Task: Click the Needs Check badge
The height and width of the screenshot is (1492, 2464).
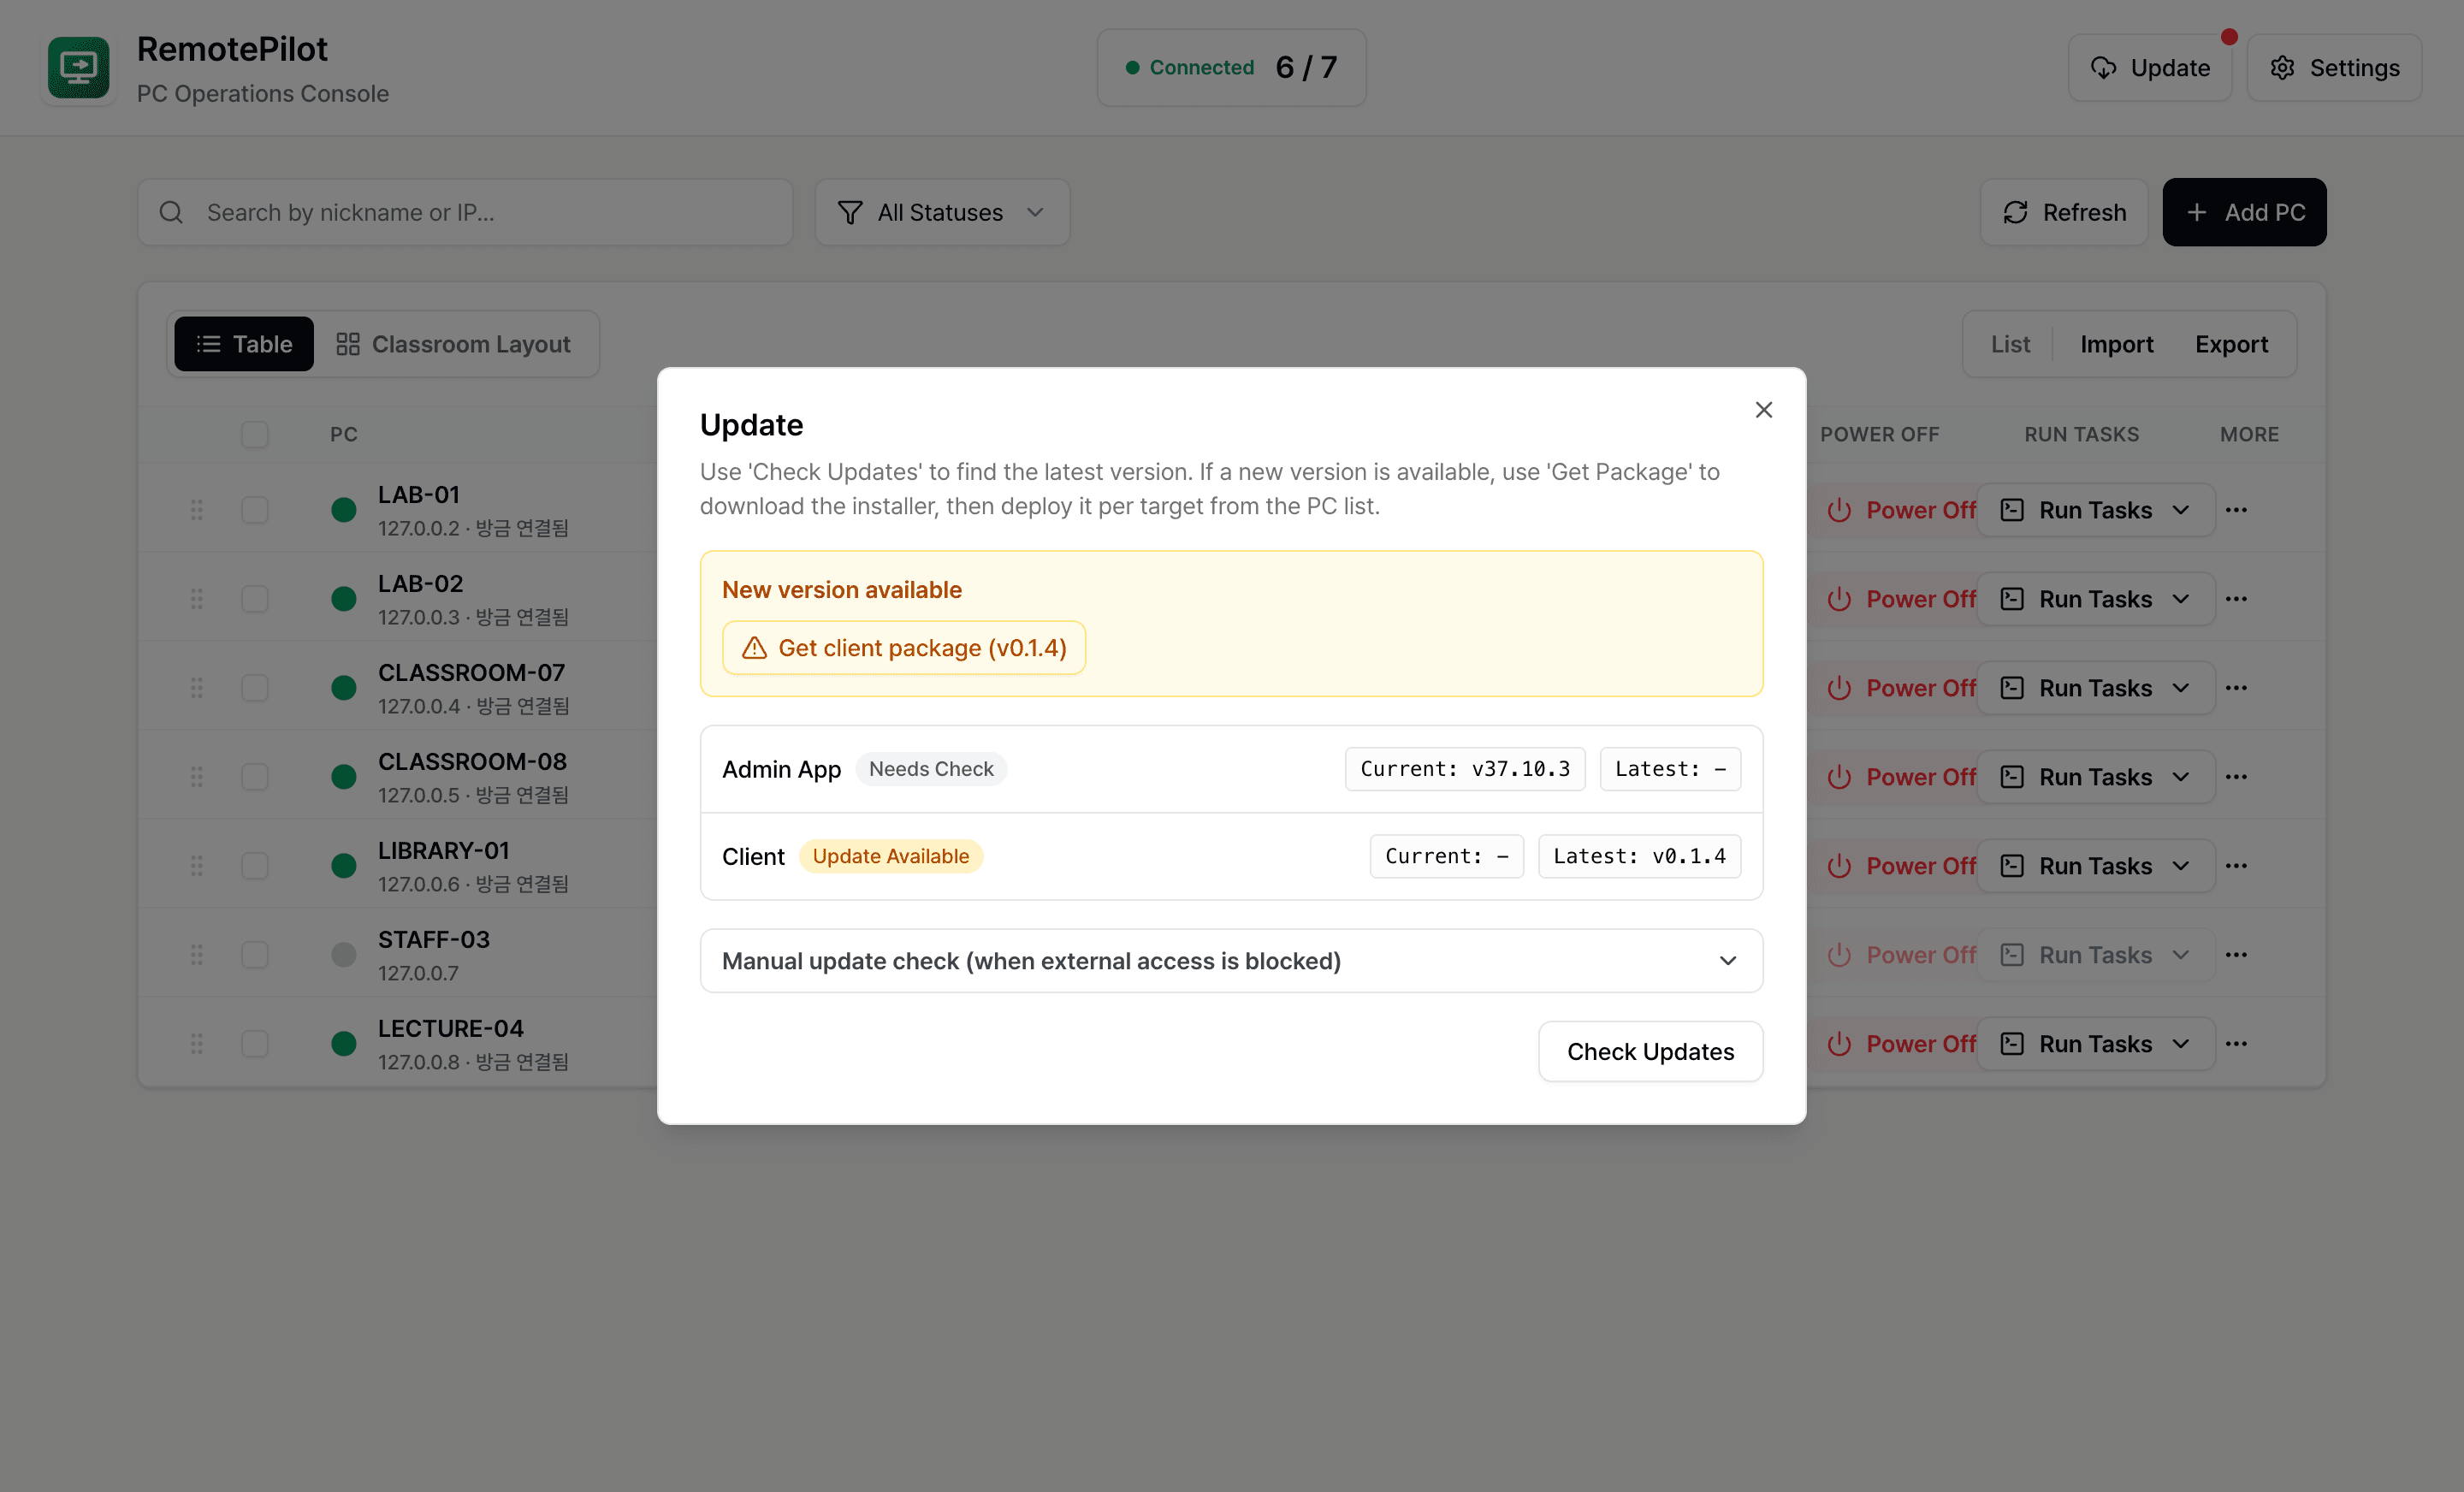Action: coord(931,770)
